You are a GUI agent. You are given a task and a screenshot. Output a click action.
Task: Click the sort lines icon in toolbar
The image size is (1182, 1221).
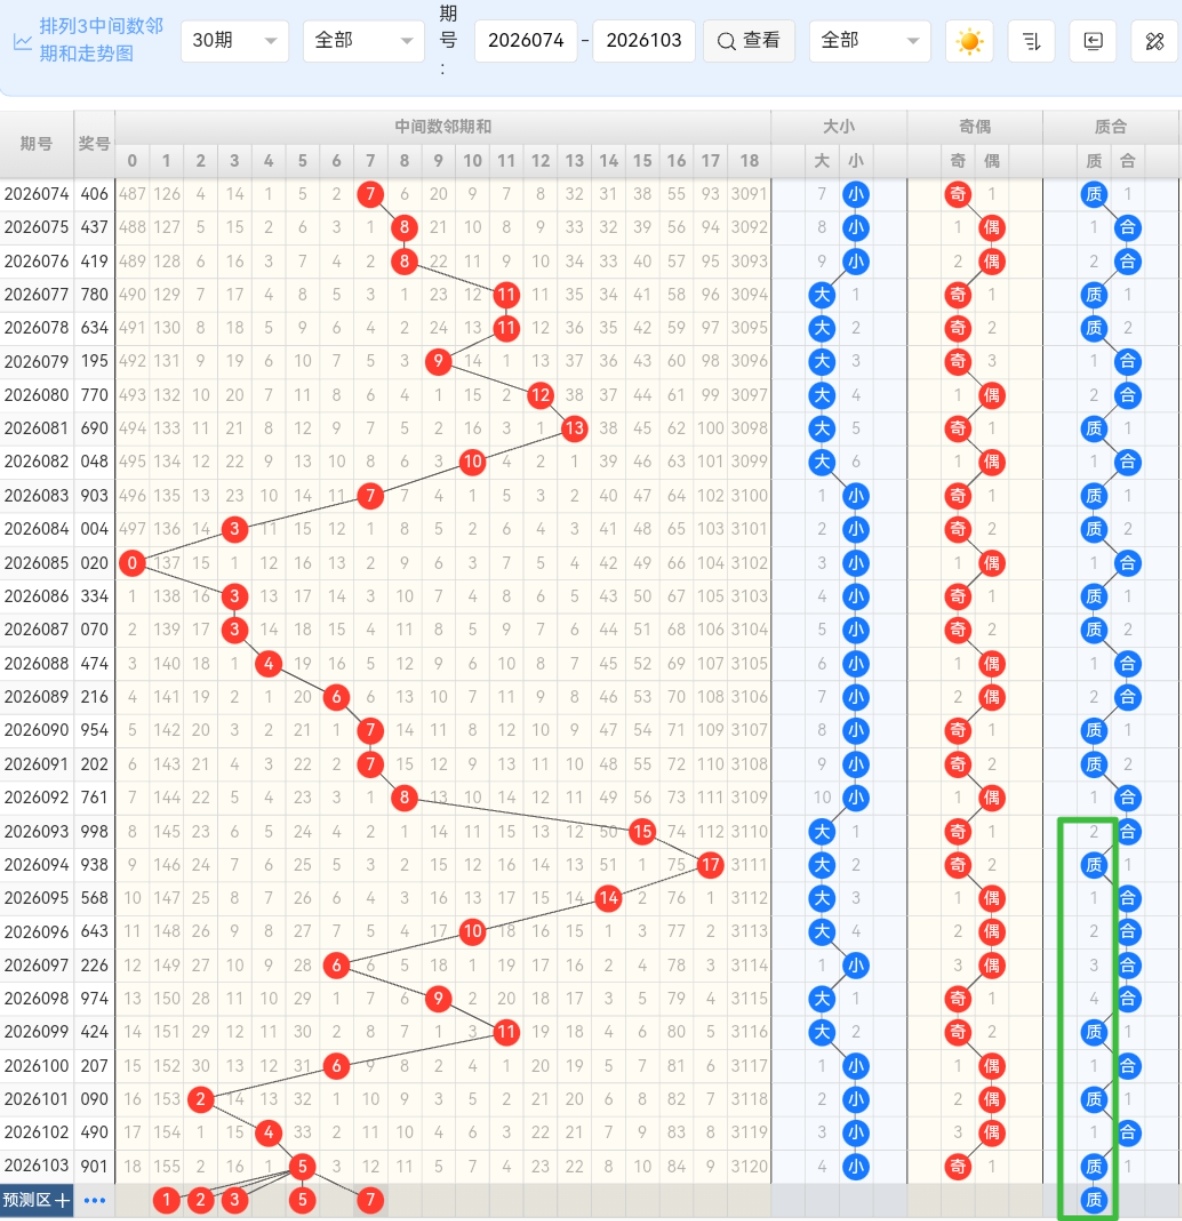pyautogui.click(x=1031, y=41)
